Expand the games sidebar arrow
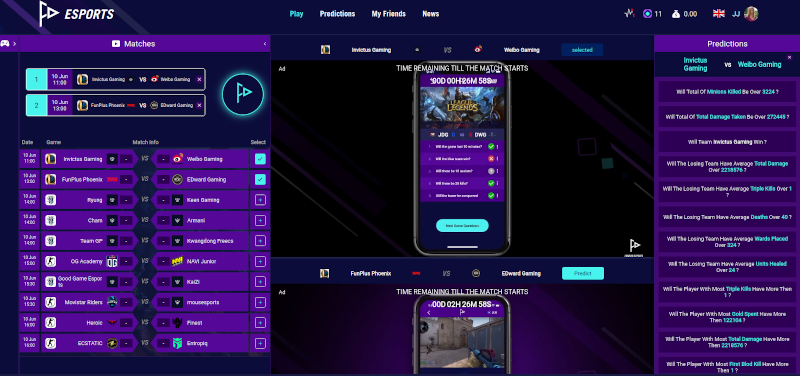The height and width of the screenshot is (376, 800). (14, 43)
